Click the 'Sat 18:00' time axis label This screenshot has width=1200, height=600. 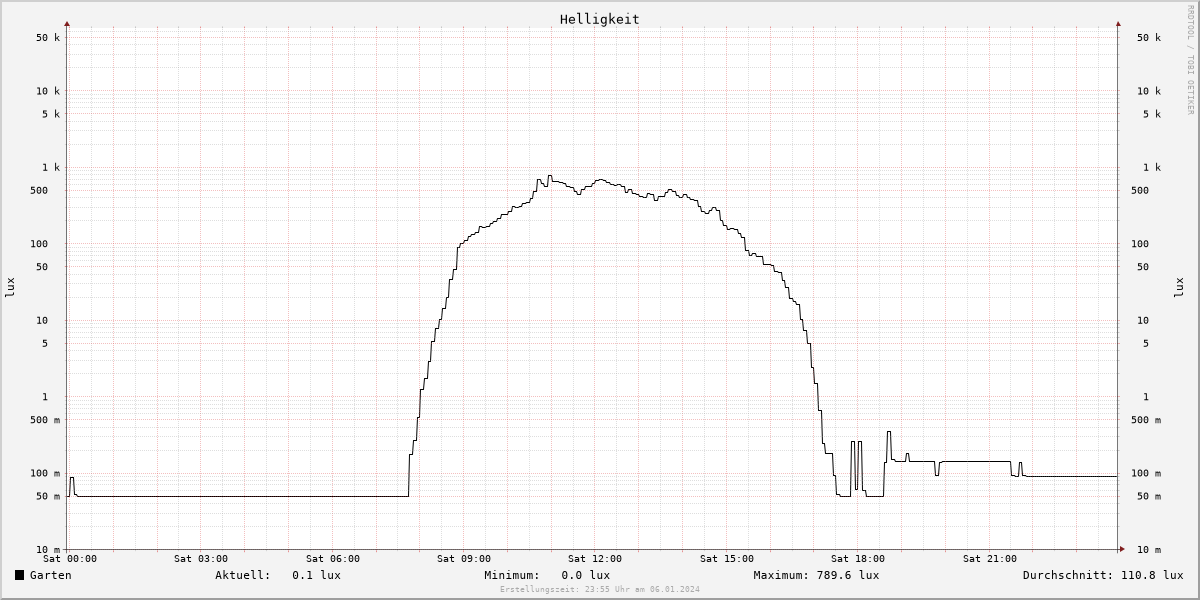(x=858, y=559)
